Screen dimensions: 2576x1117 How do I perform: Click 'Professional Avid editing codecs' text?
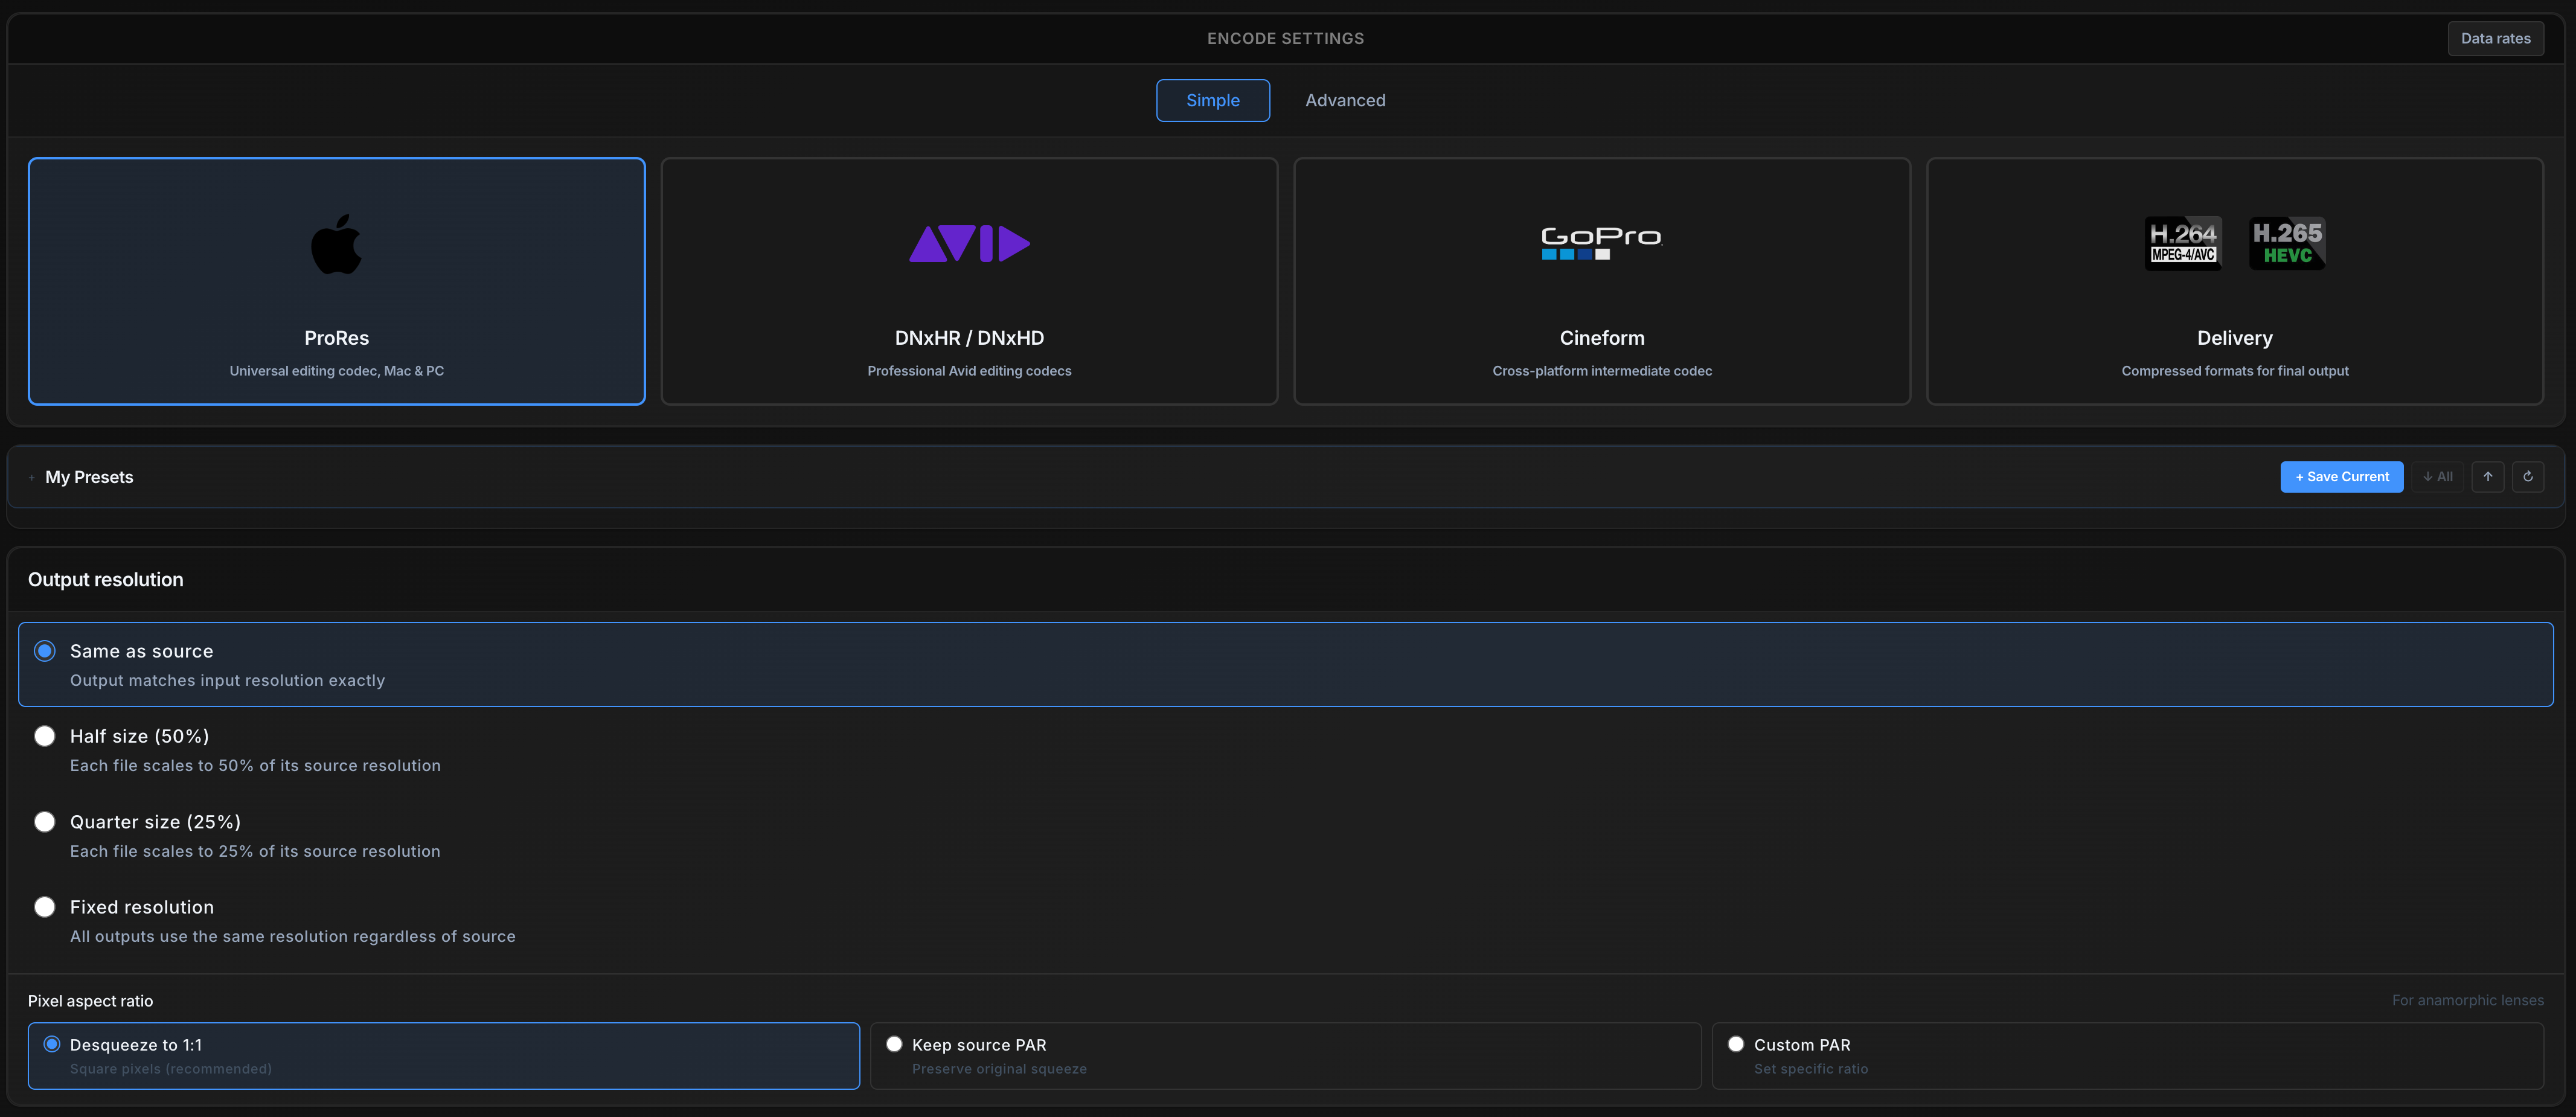(969, 371)
